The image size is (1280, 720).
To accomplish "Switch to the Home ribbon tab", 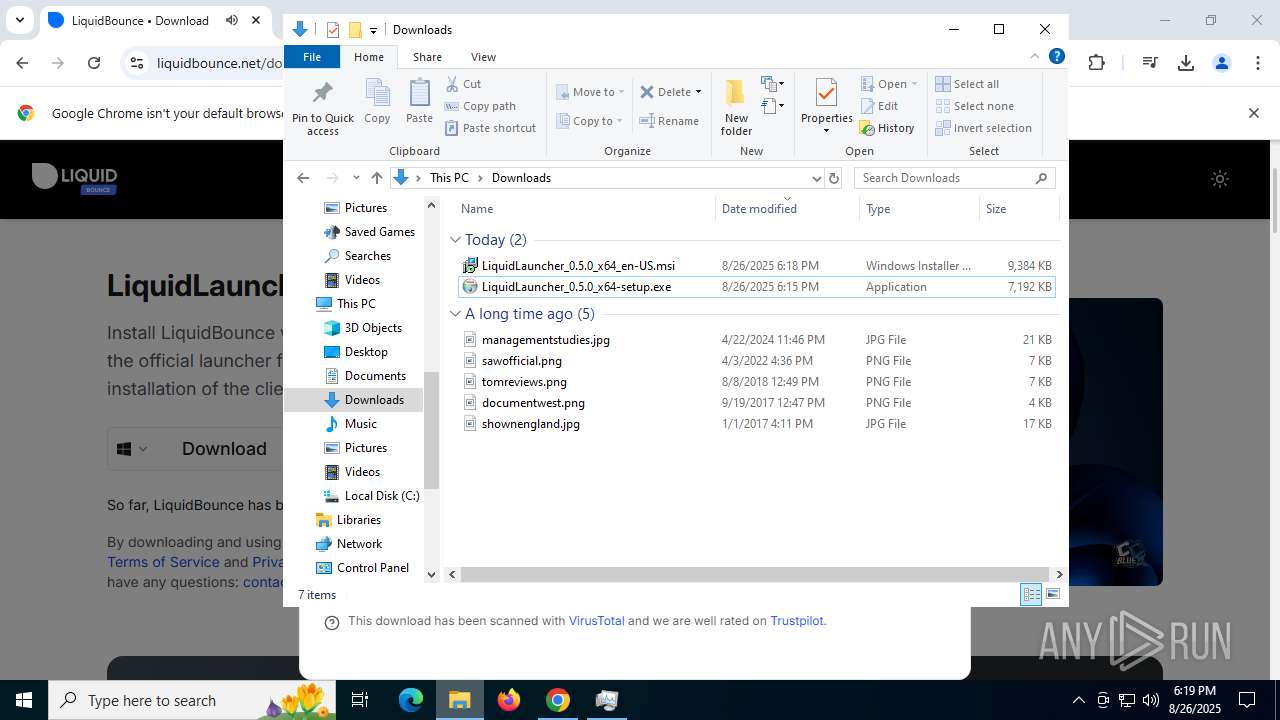I will point(369,57).
